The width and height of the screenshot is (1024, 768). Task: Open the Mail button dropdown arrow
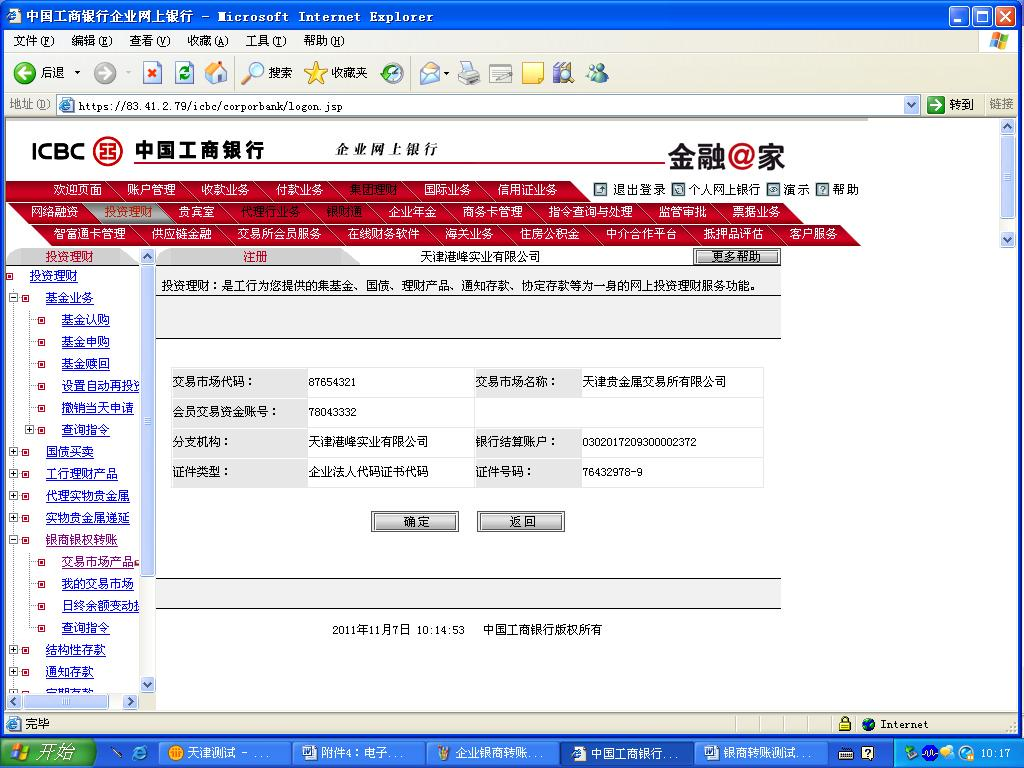click(447, 72)
